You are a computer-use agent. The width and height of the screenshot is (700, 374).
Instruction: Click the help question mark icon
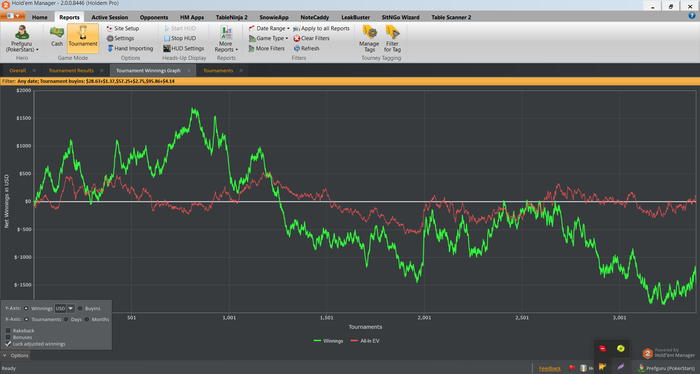tap(692, 16)
